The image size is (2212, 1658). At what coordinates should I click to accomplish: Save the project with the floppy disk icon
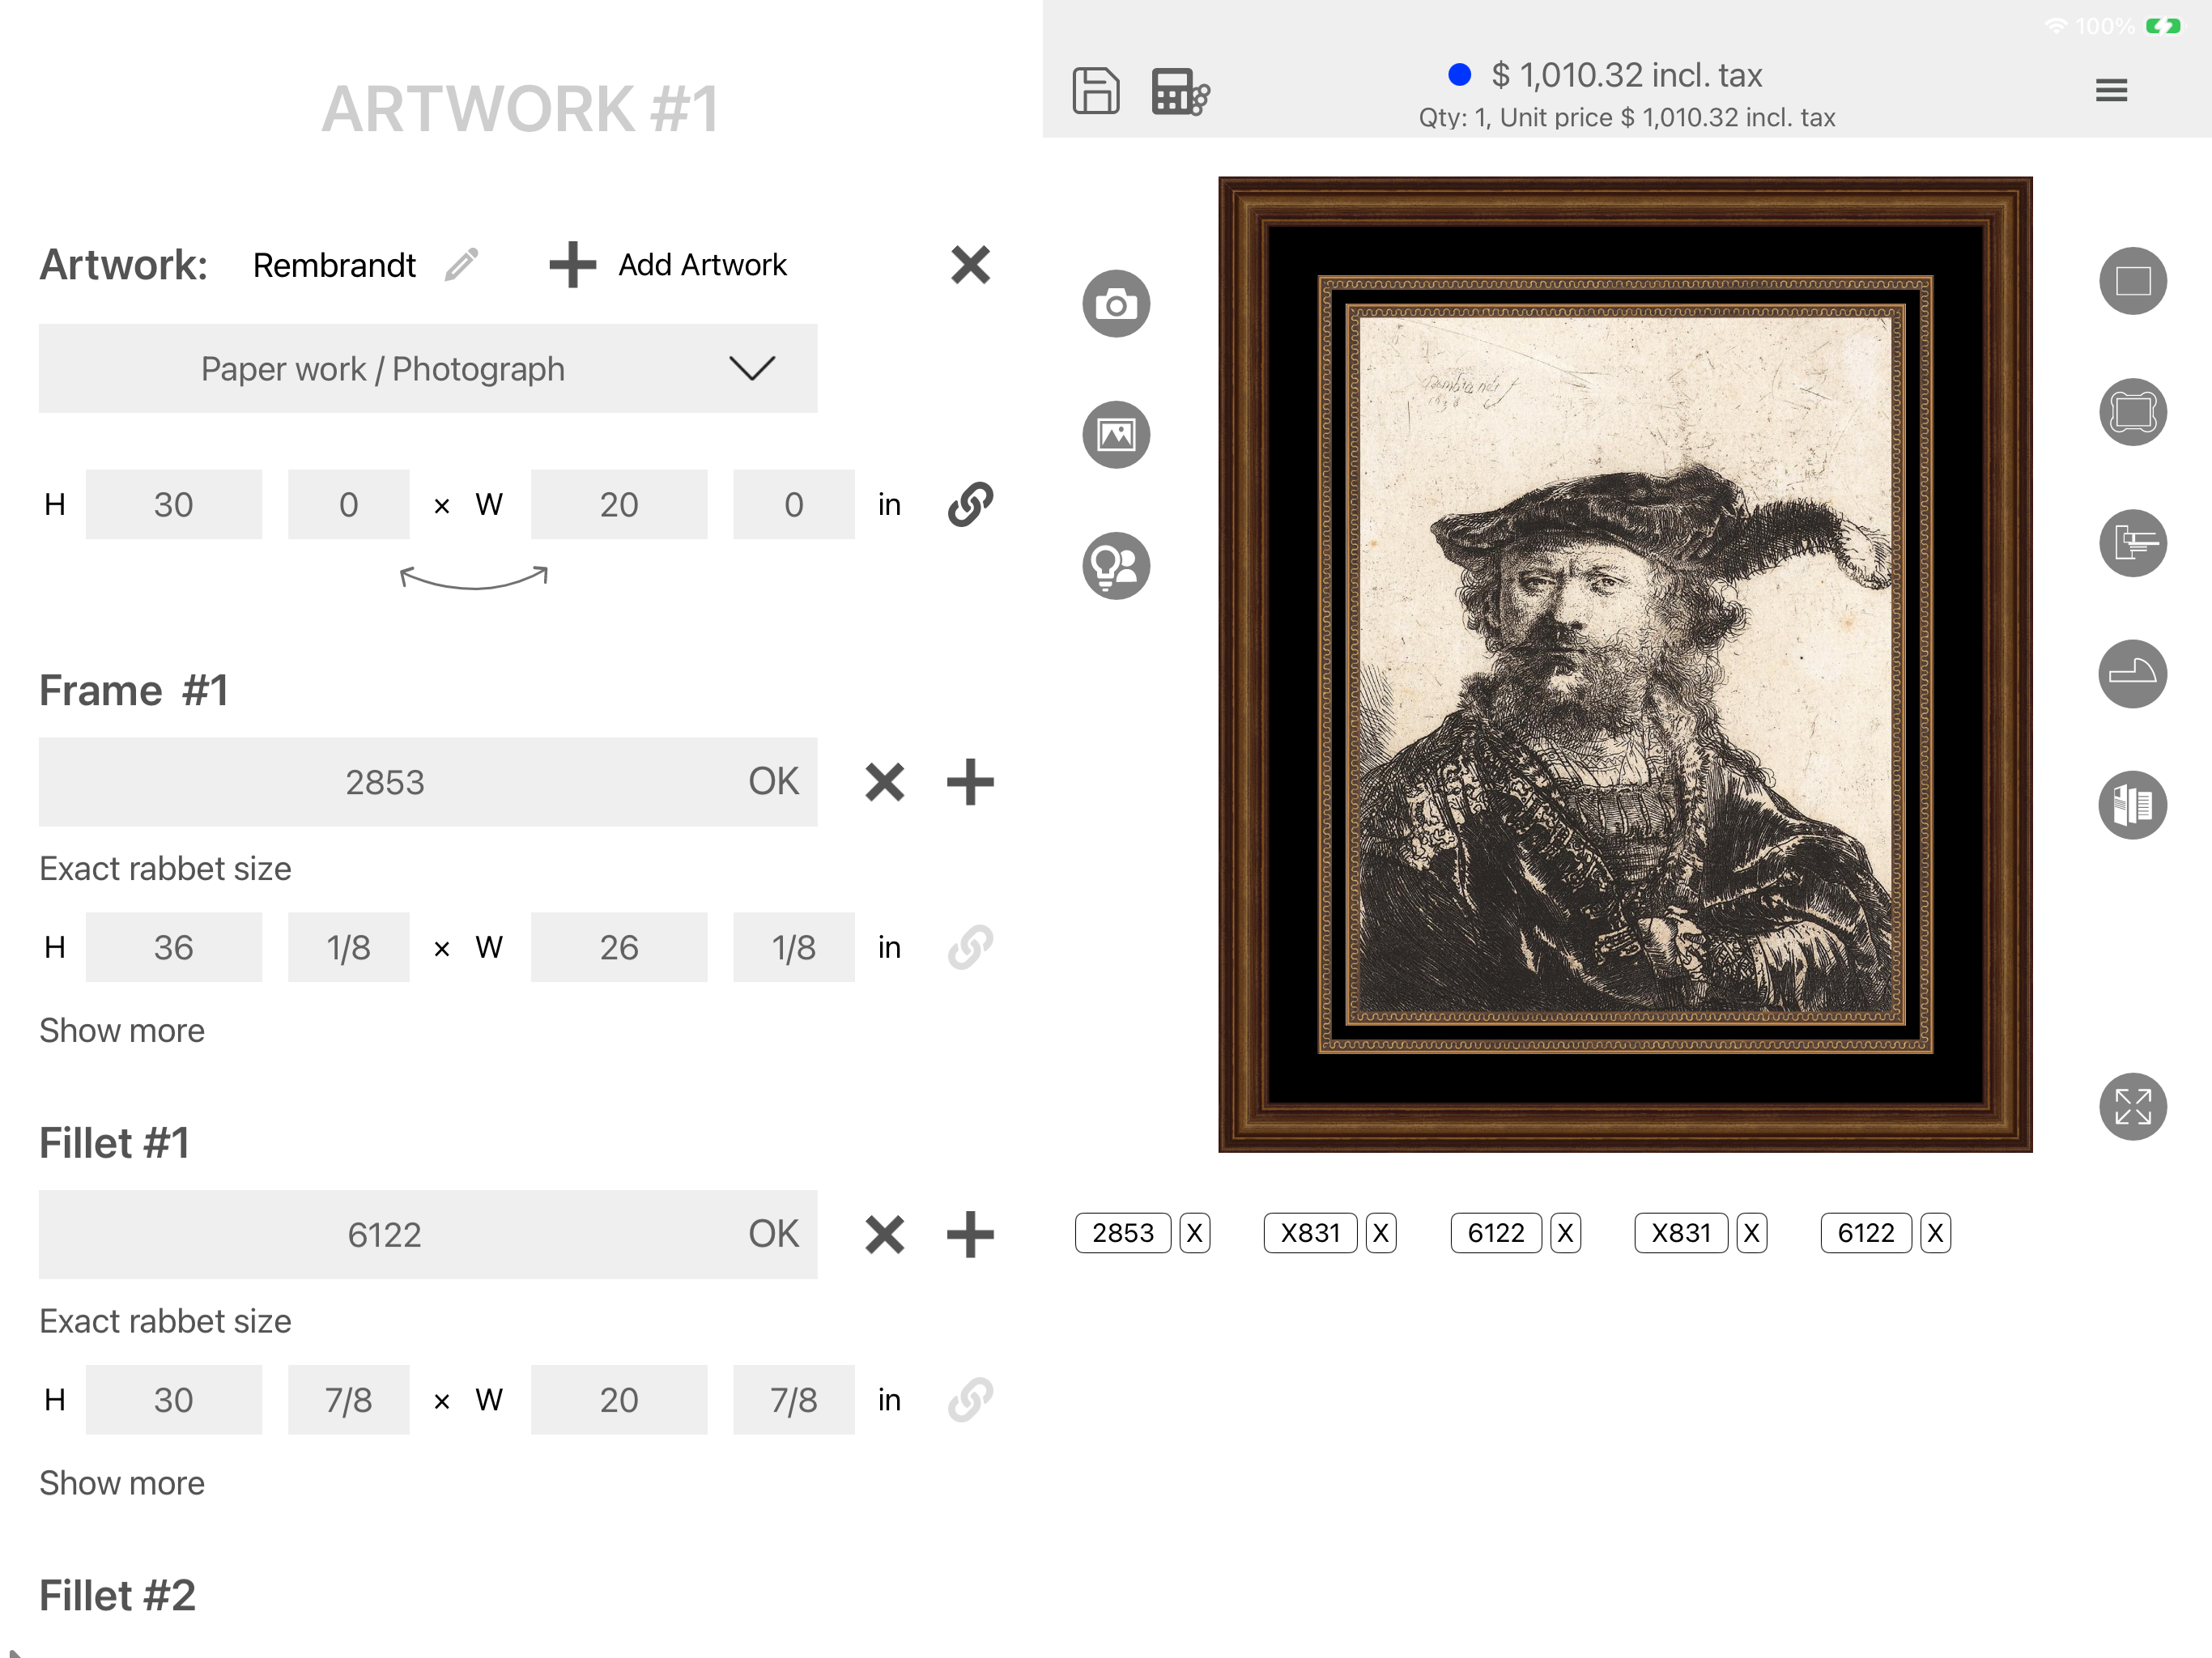point(1096,91)
